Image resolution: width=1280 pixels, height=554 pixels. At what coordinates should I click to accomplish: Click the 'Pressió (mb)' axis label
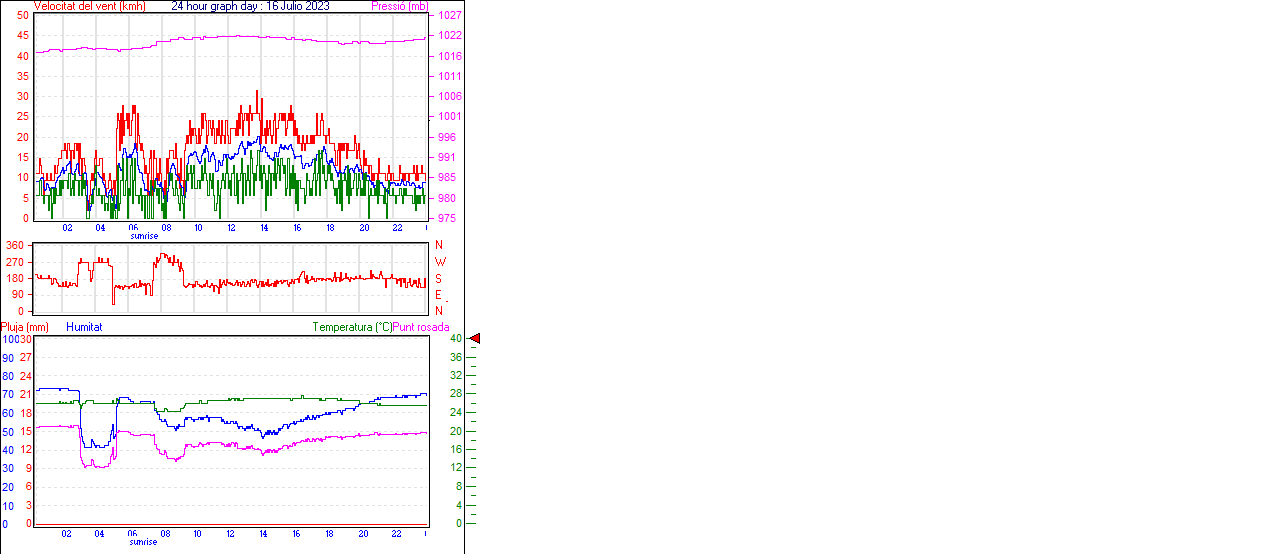(x=398, y=6)
